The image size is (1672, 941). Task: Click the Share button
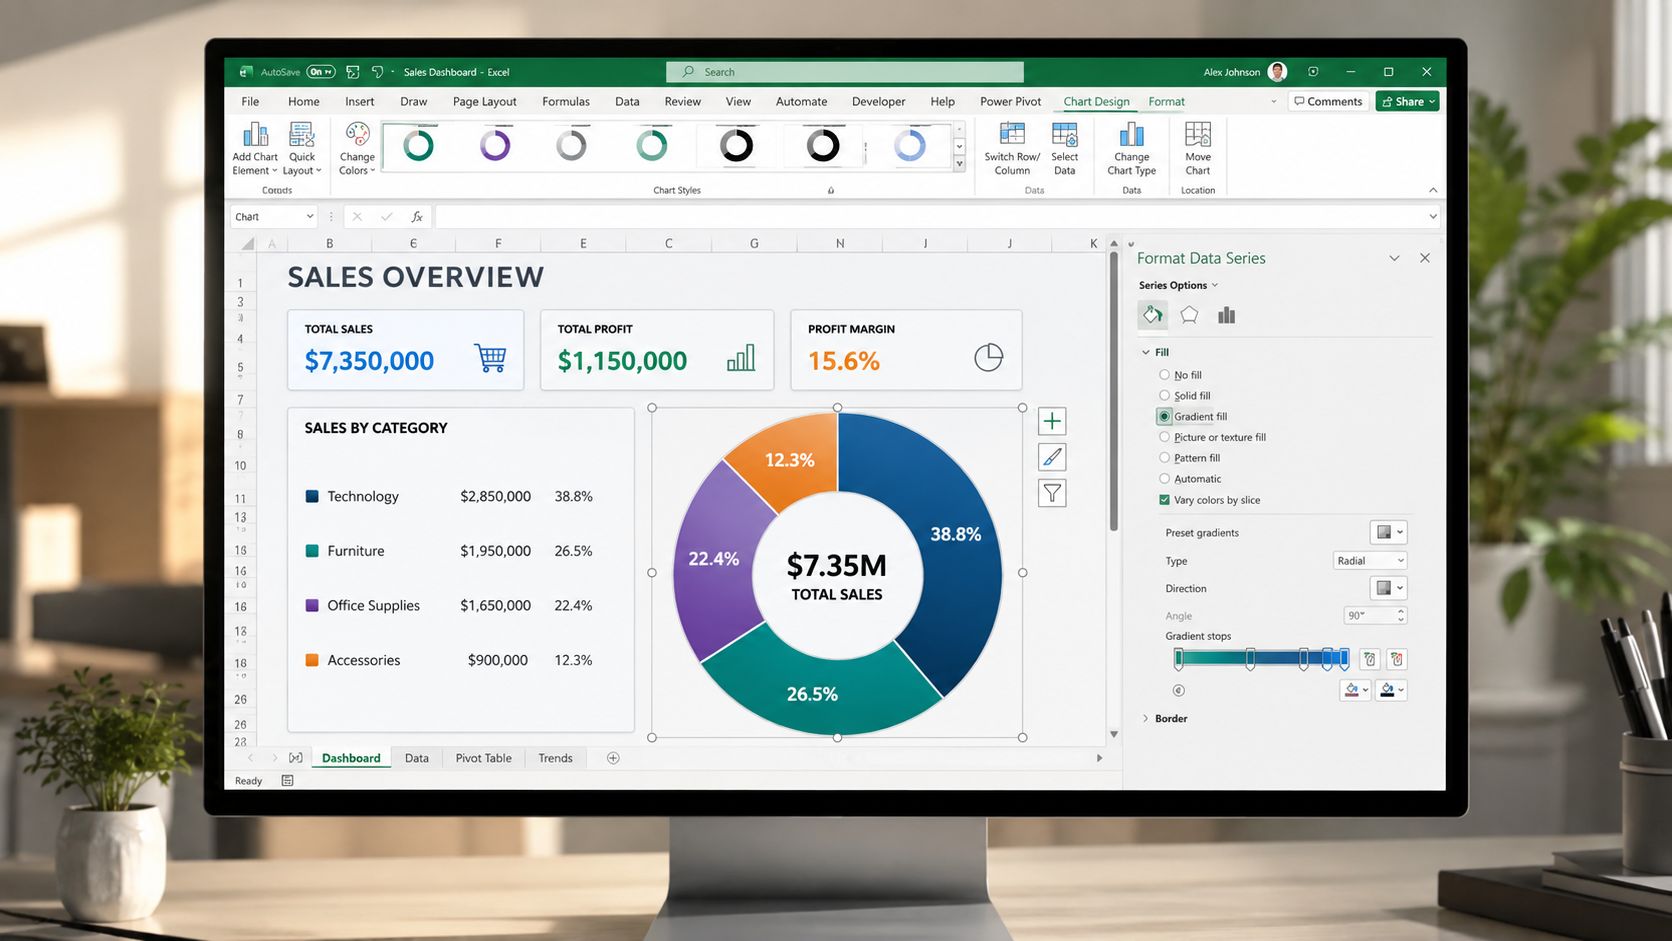click(1408, 101)
